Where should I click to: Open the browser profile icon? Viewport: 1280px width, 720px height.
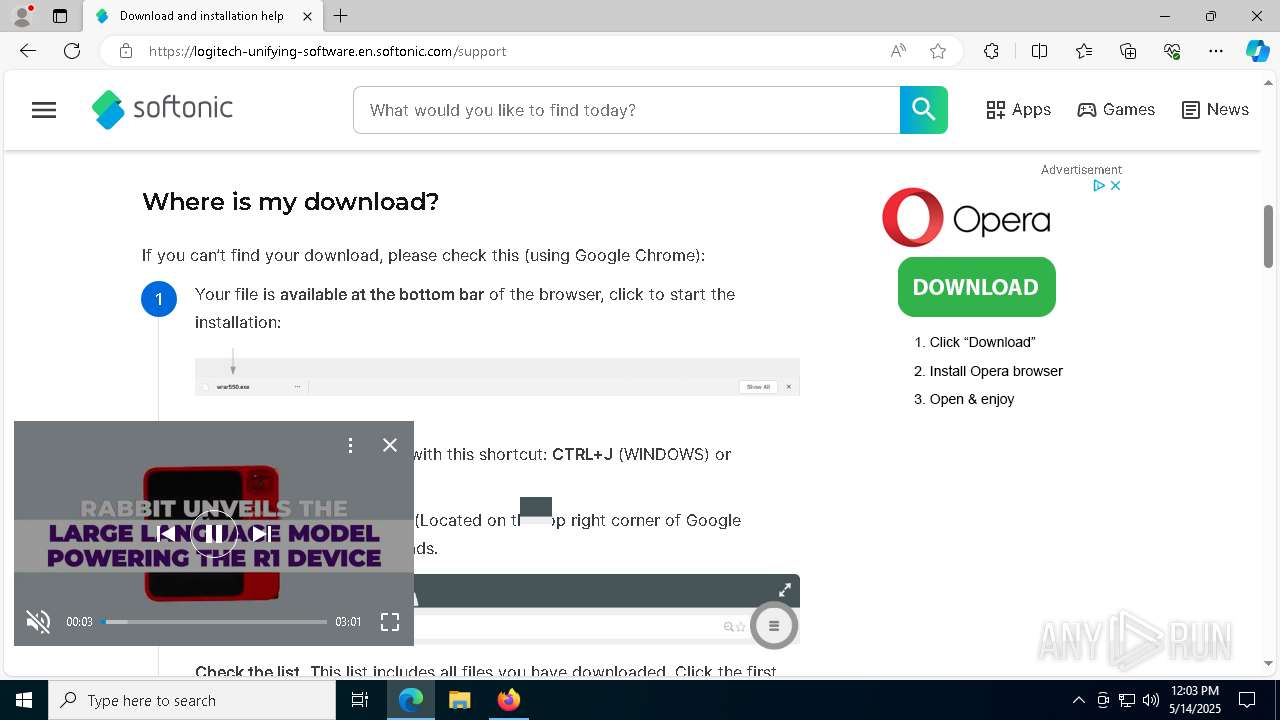(22, 16)
